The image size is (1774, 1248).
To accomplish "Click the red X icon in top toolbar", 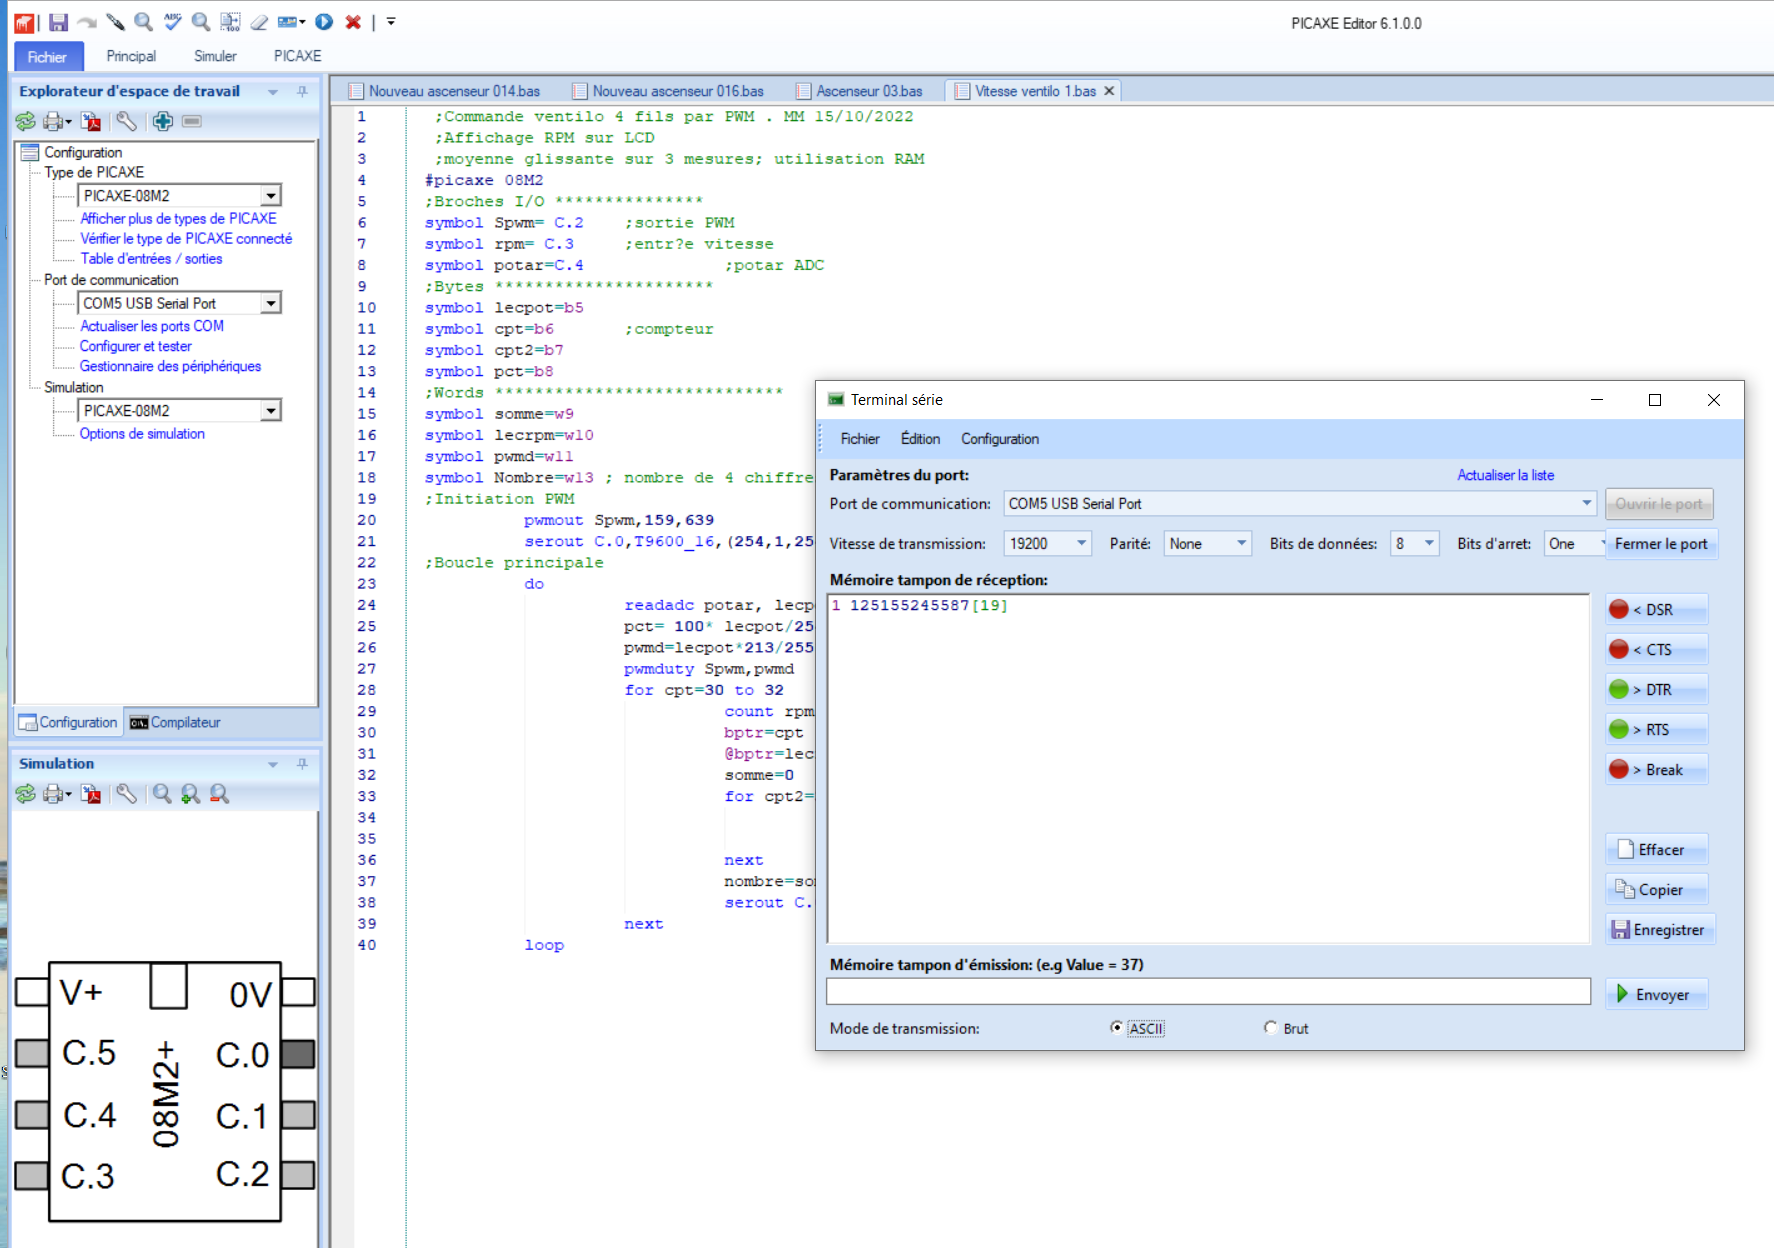I will [x=353, y=22].
